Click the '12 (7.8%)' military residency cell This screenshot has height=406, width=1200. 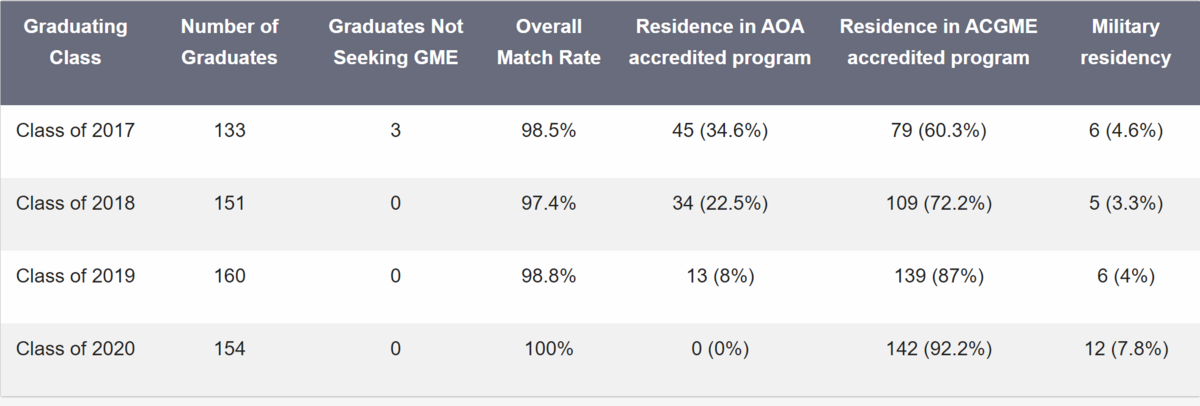click(1131, 349)
